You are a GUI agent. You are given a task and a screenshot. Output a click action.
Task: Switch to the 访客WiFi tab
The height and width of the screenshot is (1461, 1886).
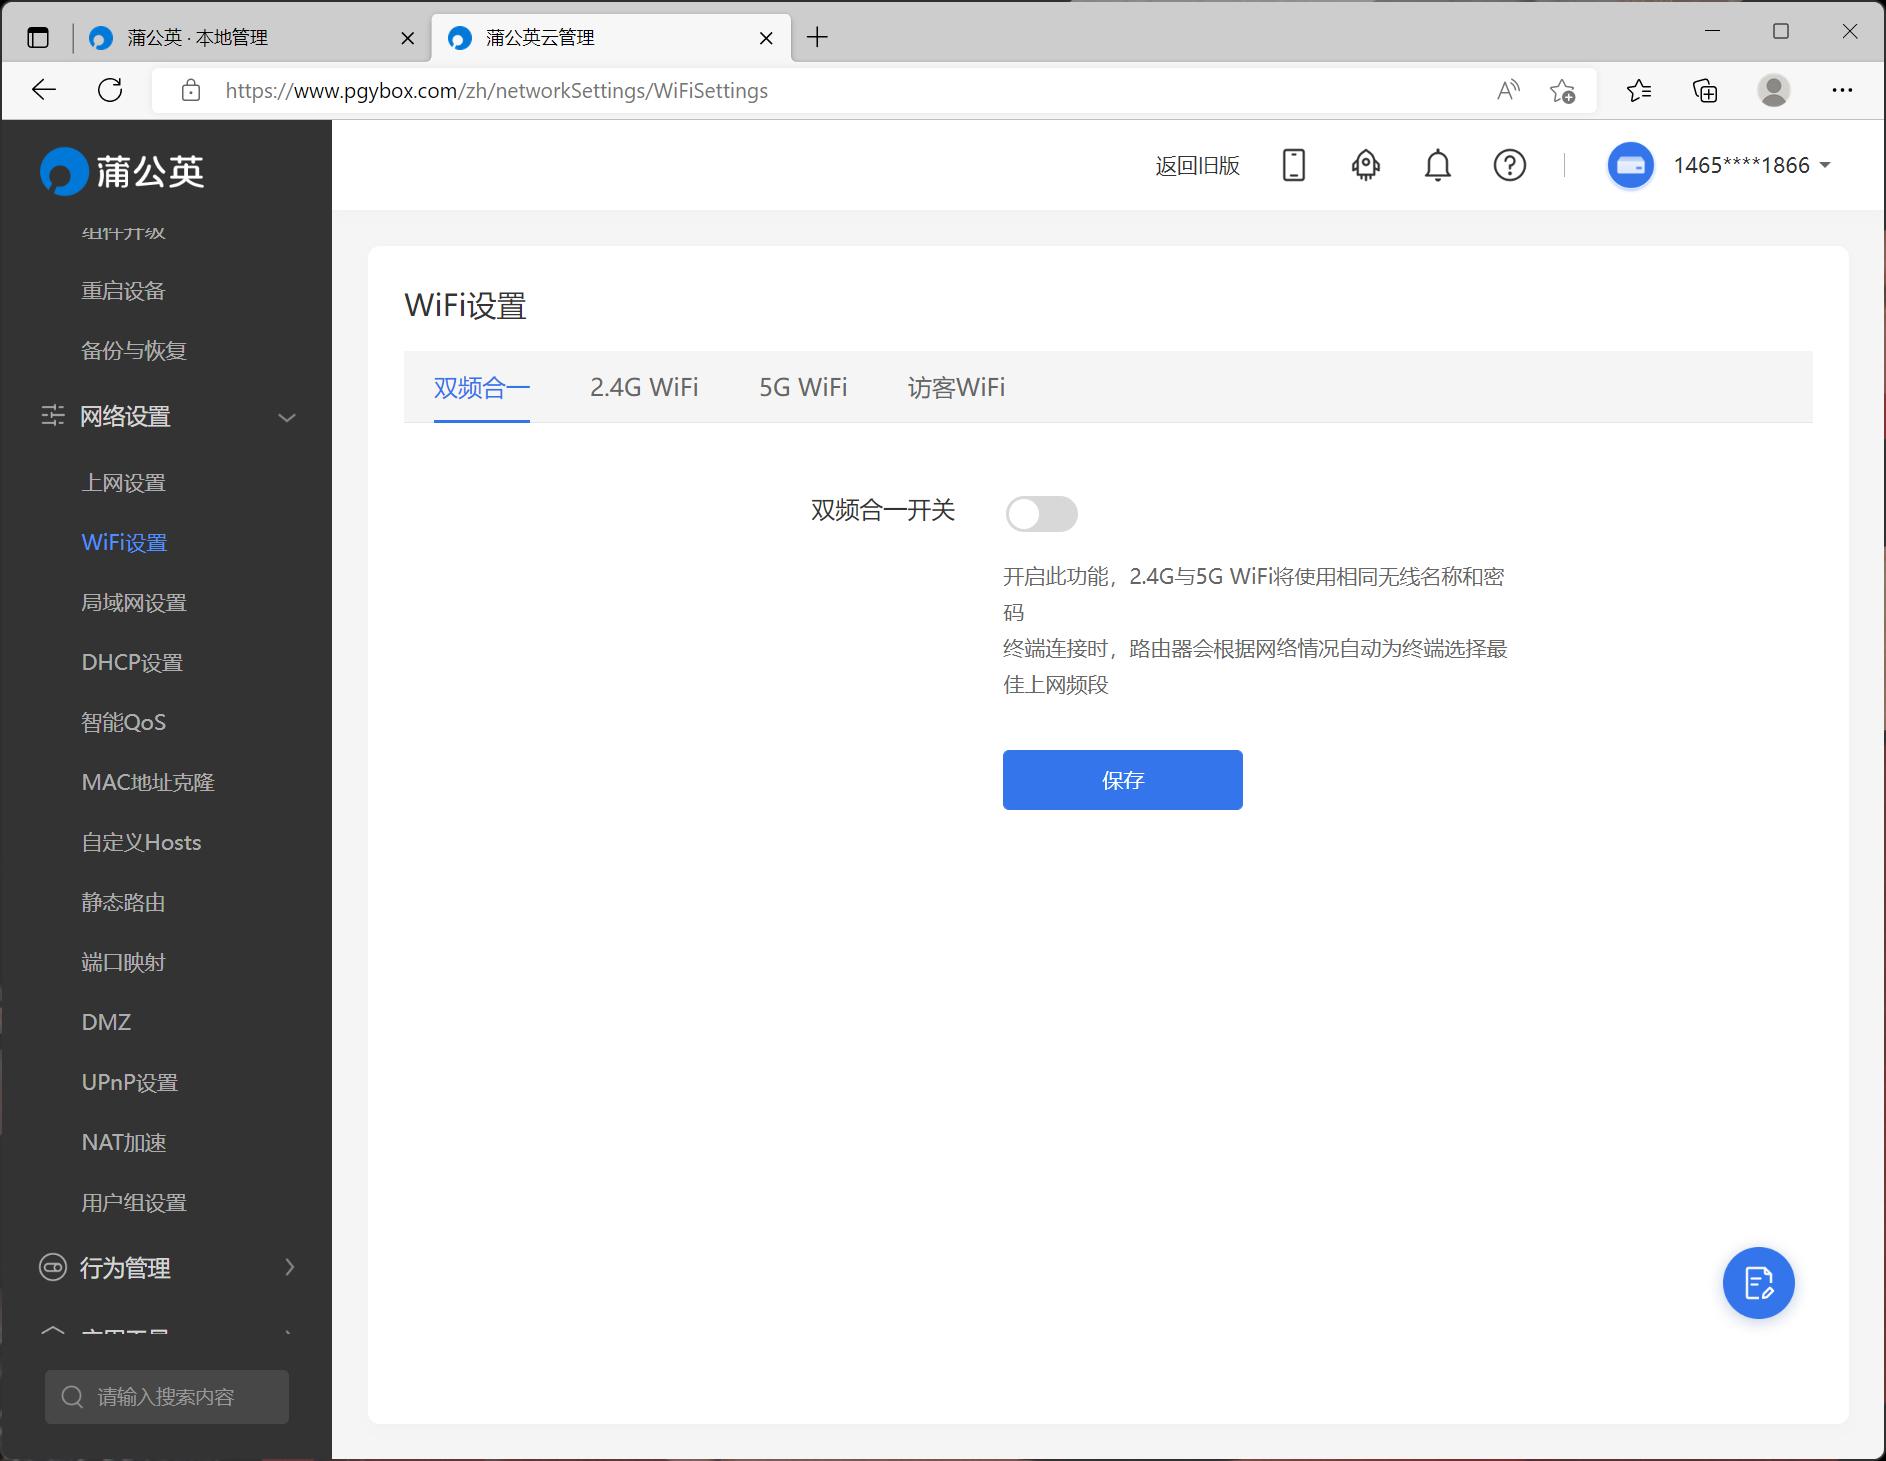pyautogui.click(x=956, y=387)
